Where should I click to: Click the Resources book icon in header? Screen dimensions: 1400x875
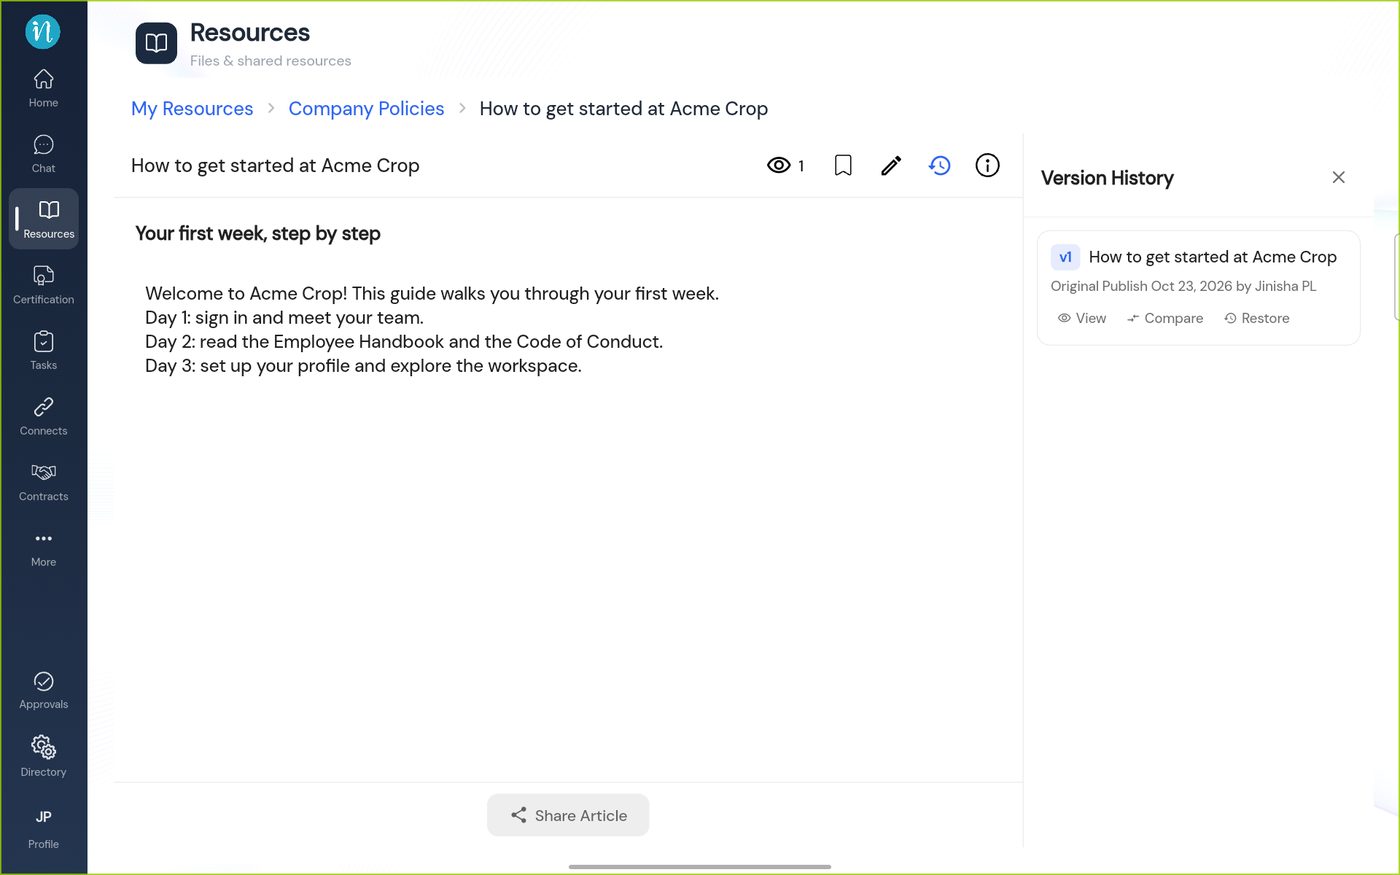pos(156,43)
